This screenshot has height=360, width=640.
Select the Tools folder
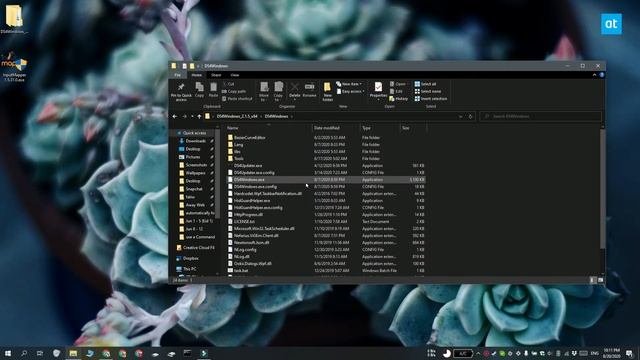click(x=239, y=158)
